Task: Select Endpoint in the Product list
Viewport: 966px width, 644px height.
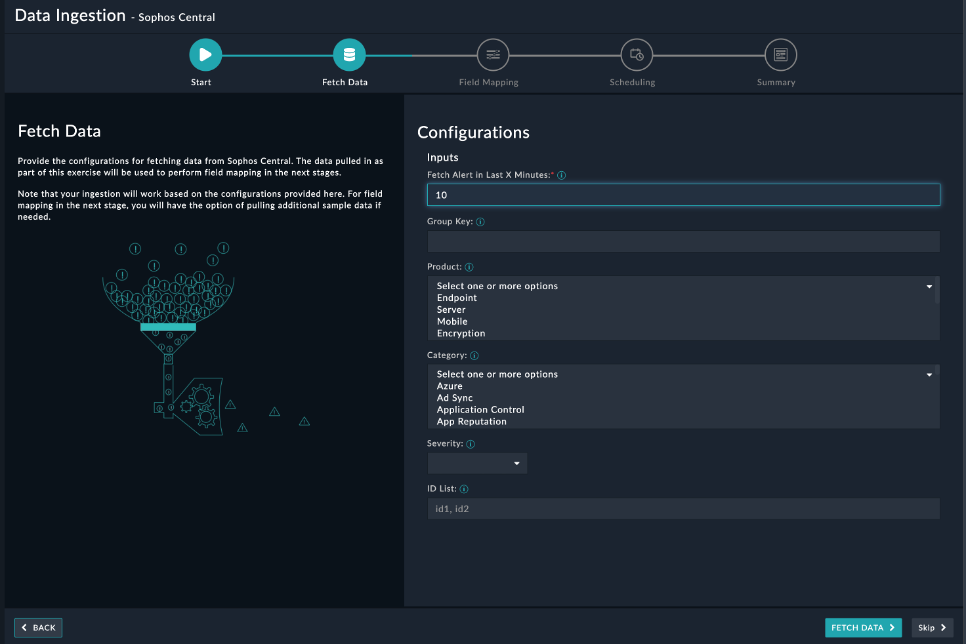Action: [x=457, y=298]
